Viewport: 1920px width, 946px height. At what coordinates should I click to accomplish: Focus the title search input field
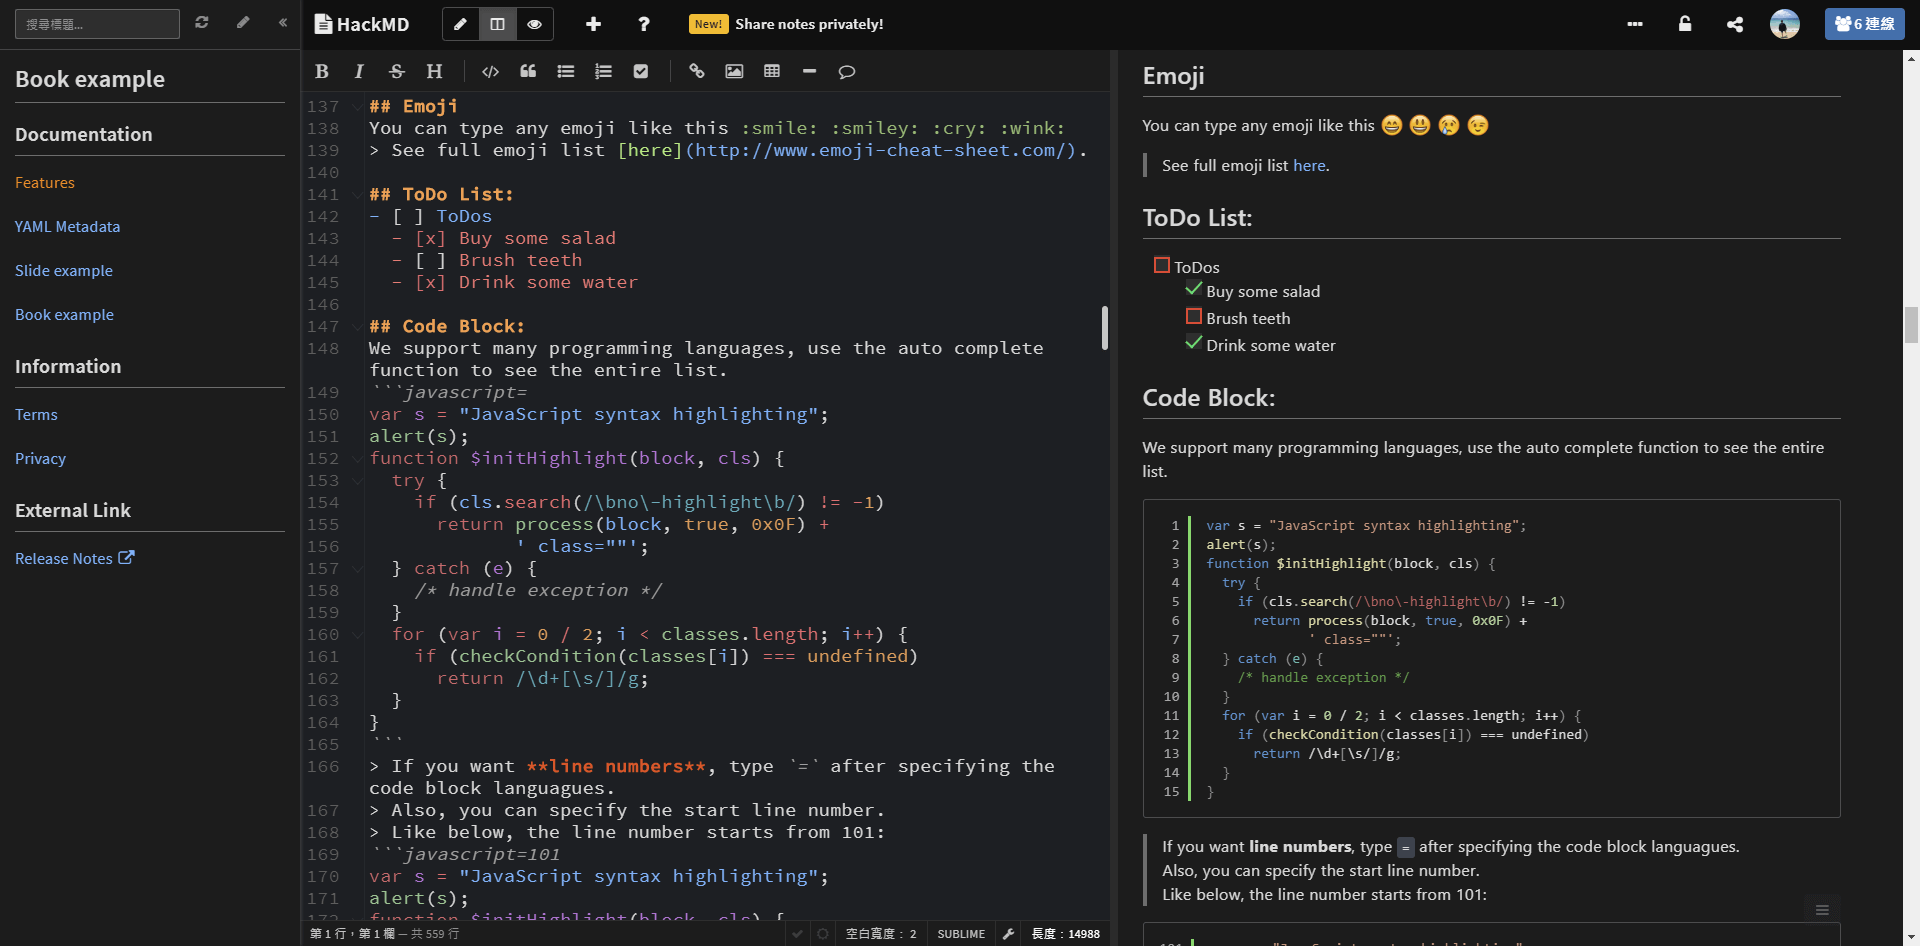click(x=97, y=24)
